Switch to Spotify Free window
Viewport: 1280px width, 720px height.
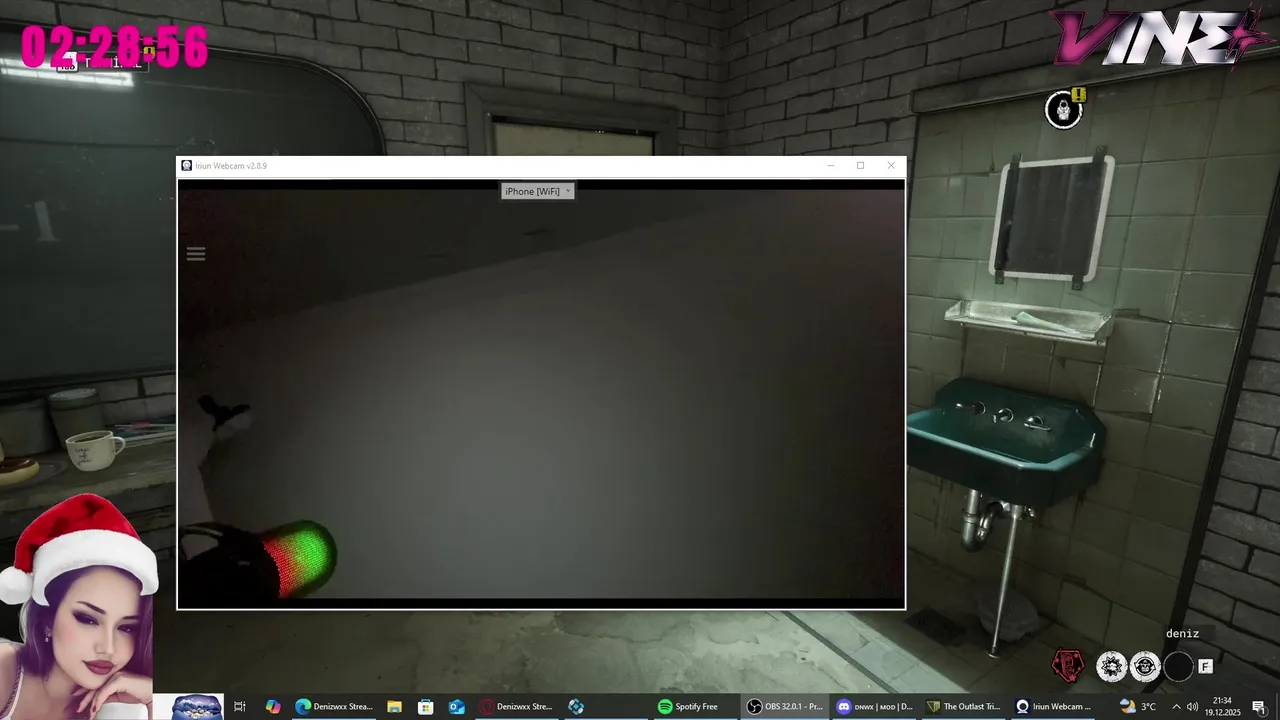coord(689,706)
